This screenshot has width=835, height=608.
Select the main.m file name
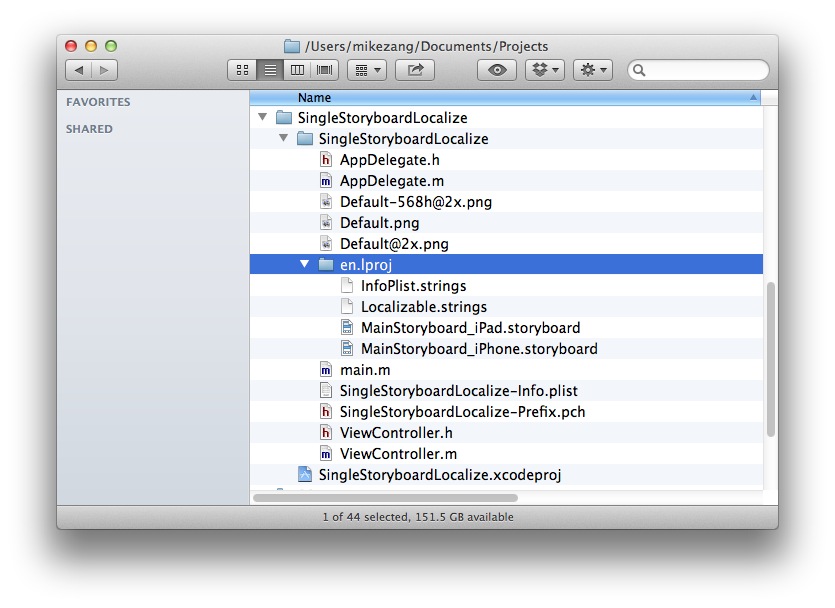click(365, 369)
